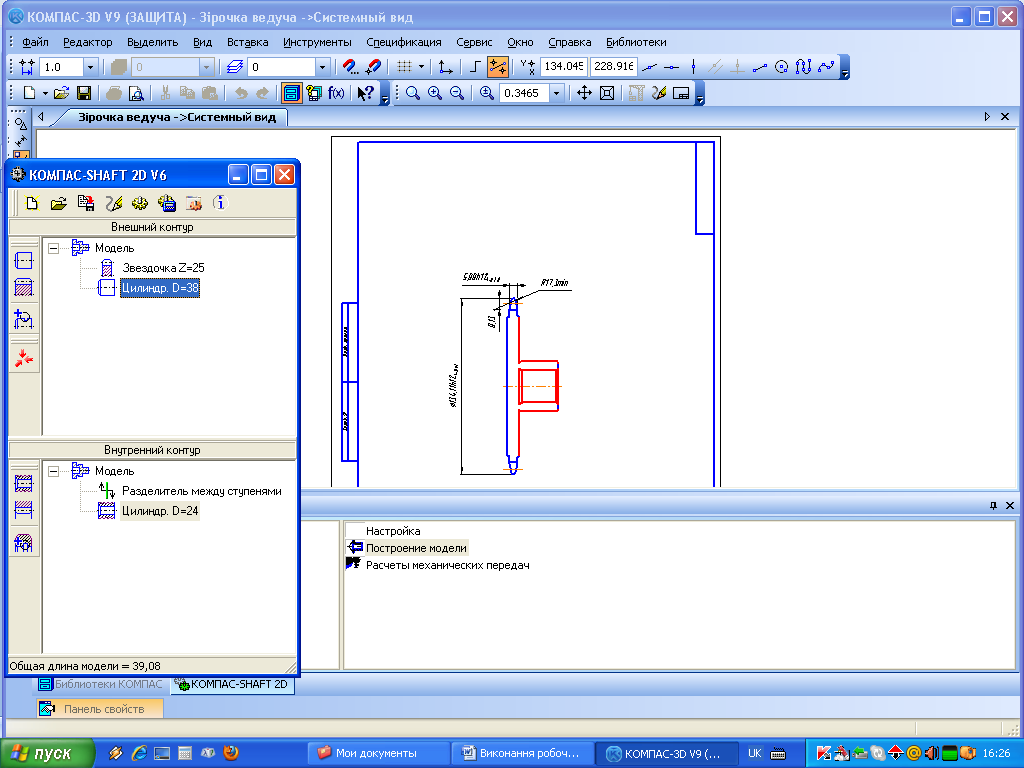The height and width of the screenshot is (768, 1024).
Task: Open file icon in main KOMPAS toolbar
Action: coord(61,93)
